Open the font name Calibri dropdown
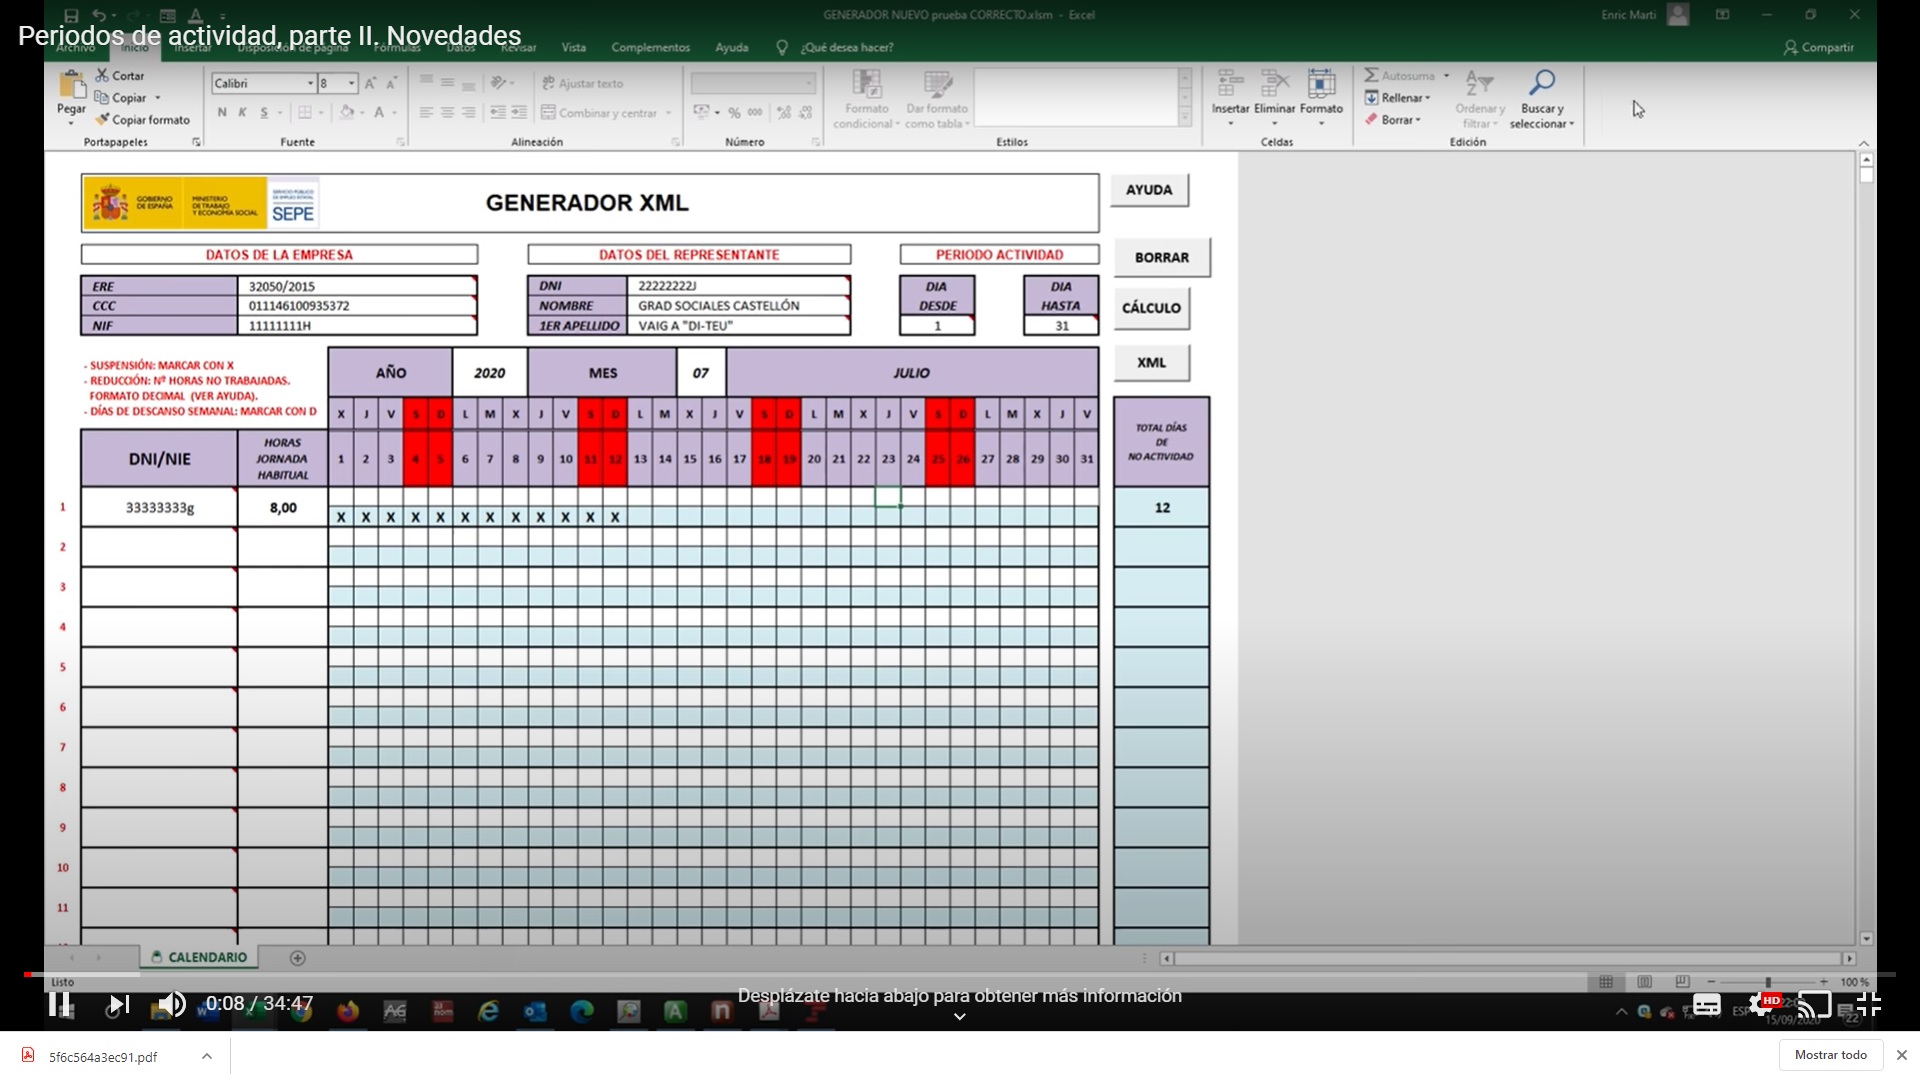This screenshot has width=1920, height=1080. point(310,84)
